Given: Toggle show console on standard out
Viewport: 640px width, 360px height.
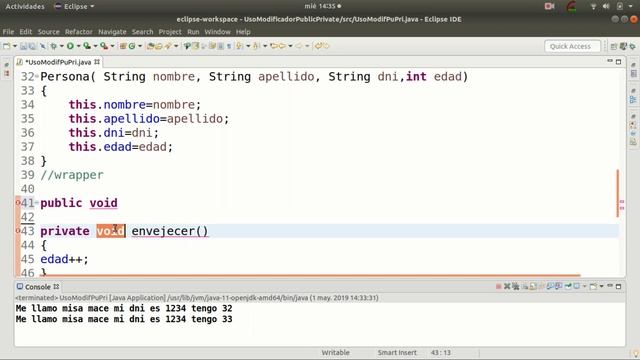Looking at the screenshot, I should click(550, 287).
